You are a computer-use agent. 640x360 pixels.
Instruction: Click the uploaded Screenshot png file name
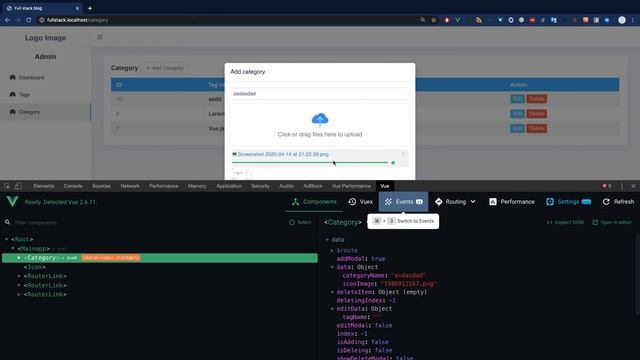tap(283, 154)
